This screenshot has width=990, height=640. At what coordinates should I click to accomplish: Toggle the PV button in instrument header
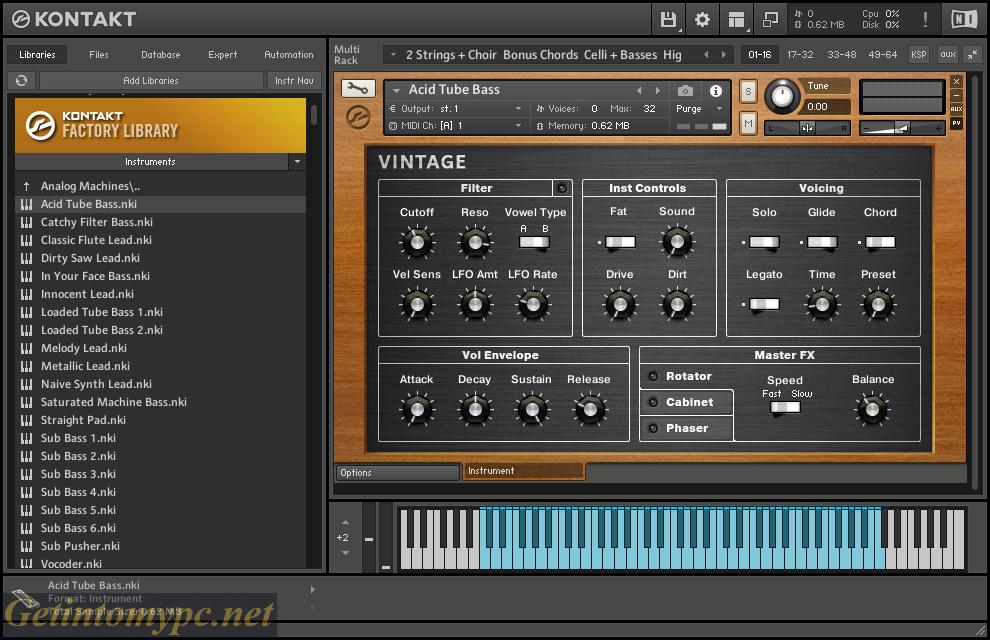point(957,123)
